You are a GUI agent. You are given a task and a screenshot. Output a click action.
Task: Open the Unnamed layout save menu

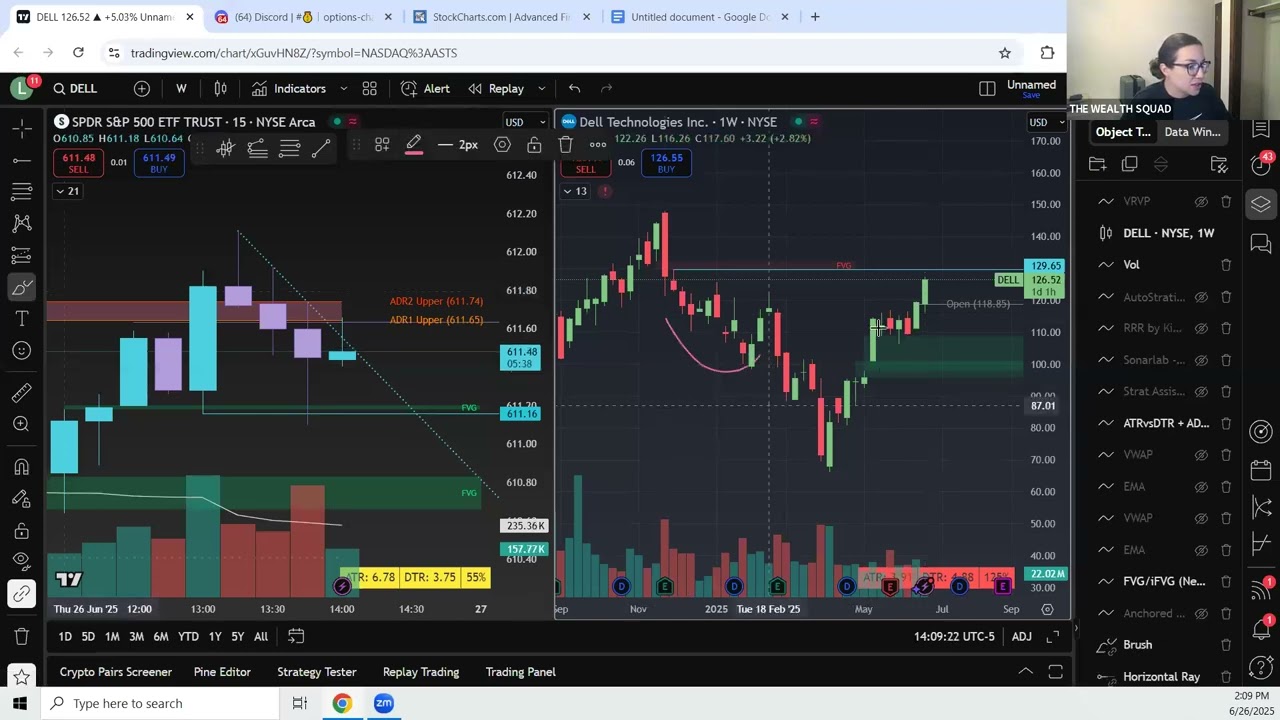point(1031,88)
